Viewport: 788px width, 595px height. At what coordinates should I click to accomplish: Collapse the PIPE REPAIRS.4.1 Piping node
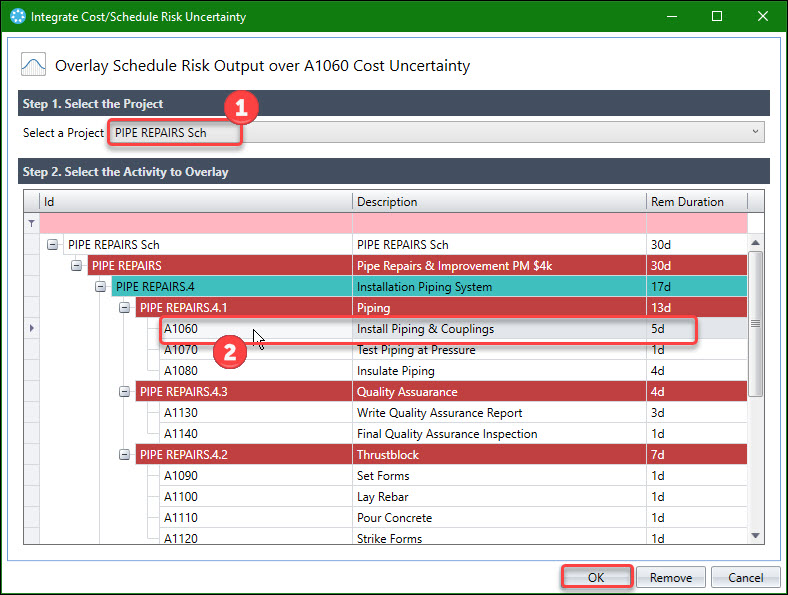coord(124,308)
